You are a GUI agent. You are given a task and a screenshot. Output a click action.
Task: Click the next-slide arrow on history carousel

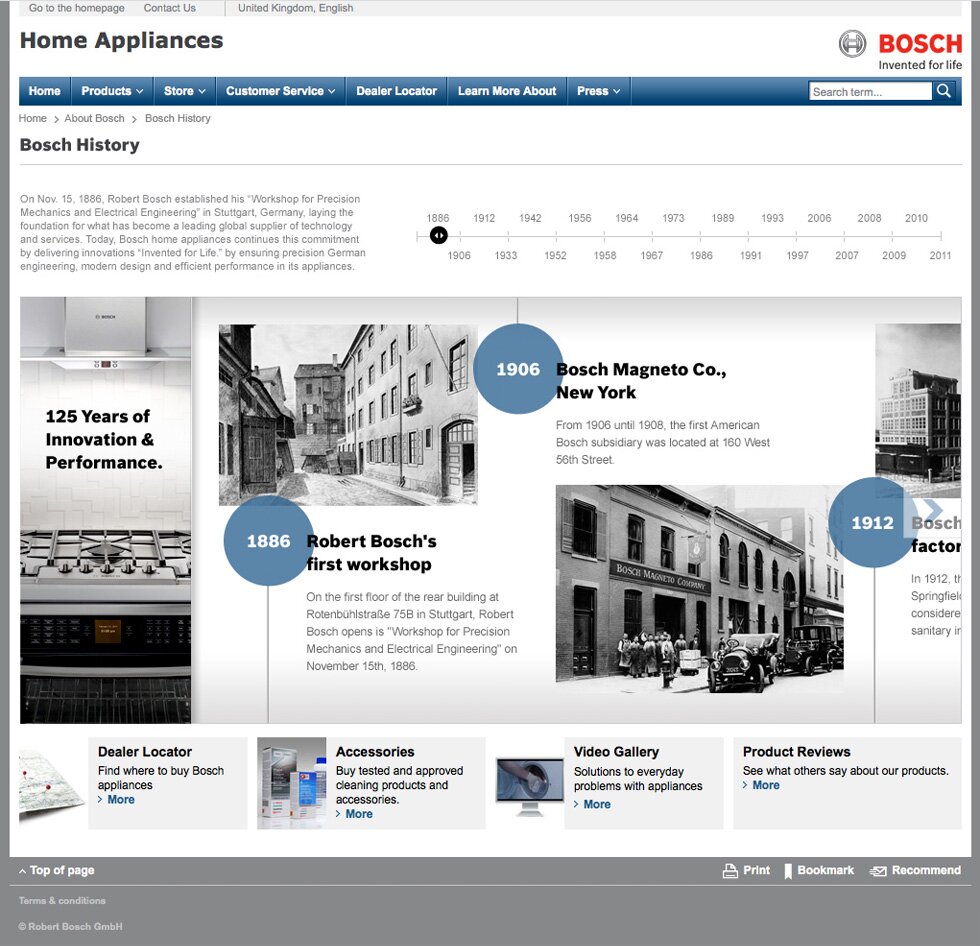click(x=932, y=510)
